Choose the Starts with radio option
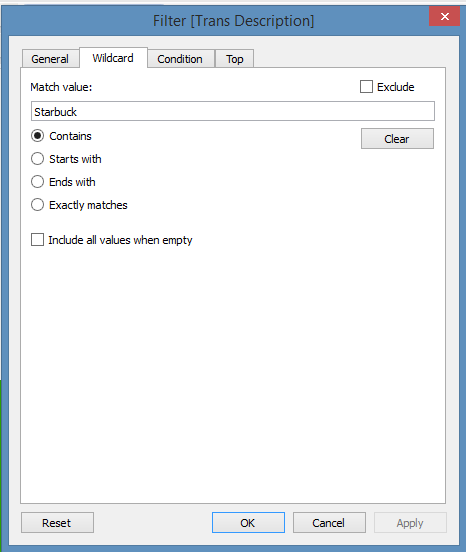Screen dimensions: 466x552 coord(38,159)
